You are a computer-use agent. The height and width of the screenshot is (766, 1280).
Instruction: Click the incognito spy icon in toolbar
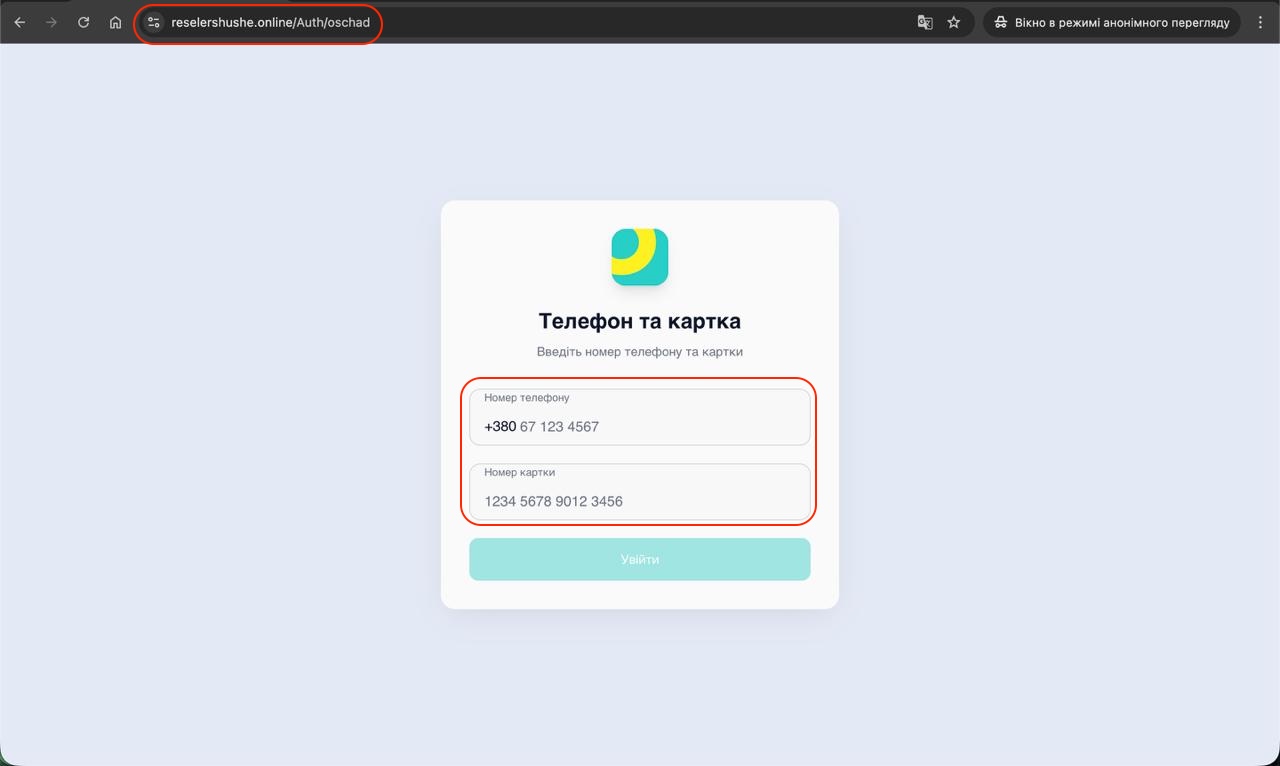1000,22
